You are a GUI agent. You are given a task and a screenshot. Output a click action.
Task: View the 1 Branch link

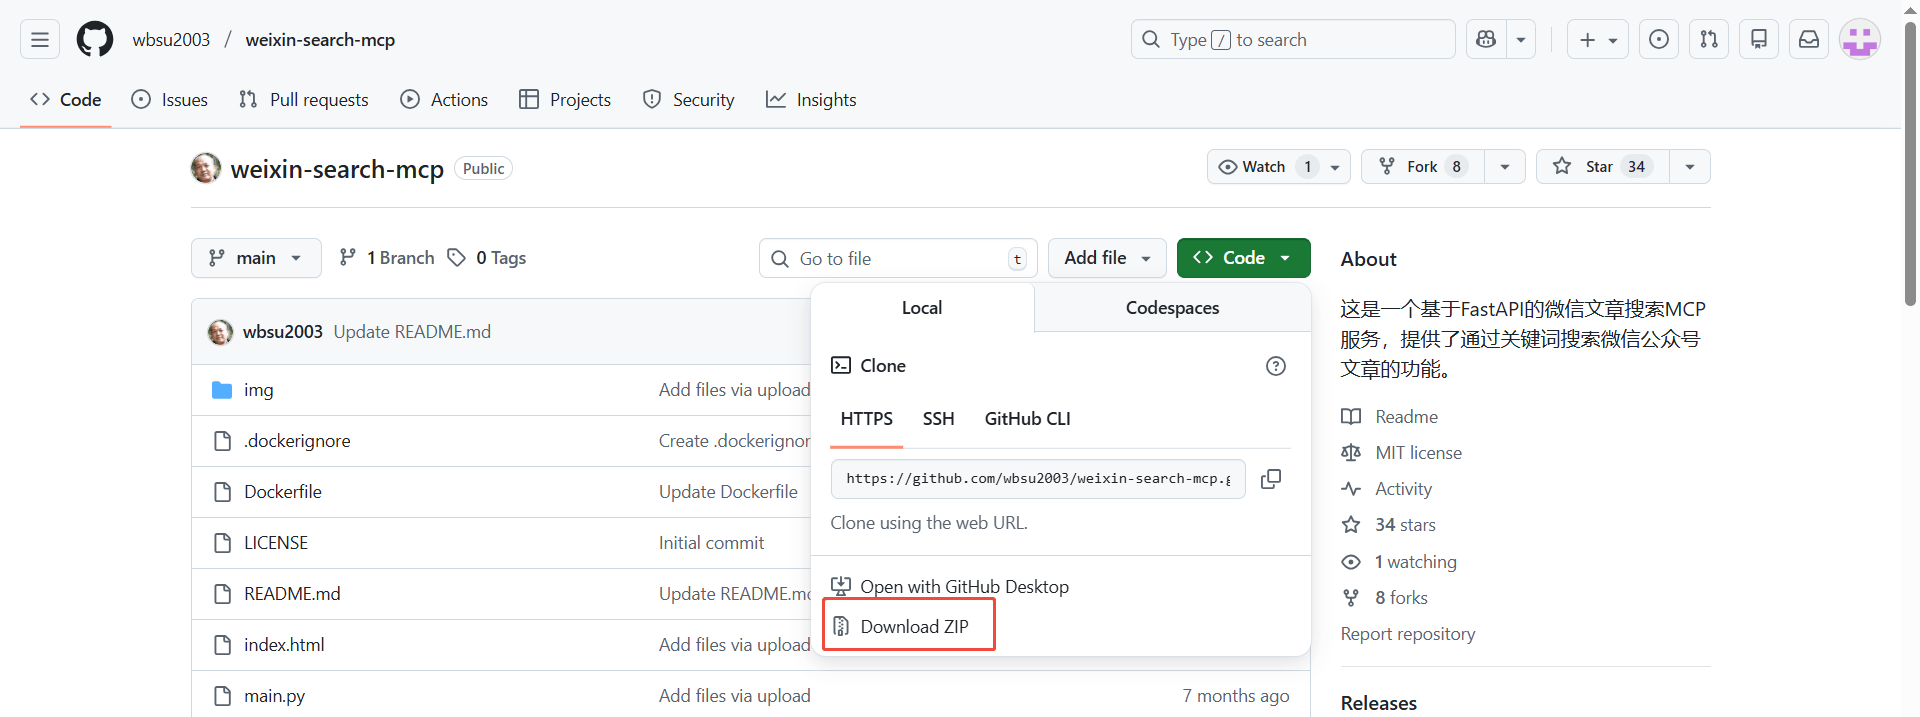[x=387, y=258]
